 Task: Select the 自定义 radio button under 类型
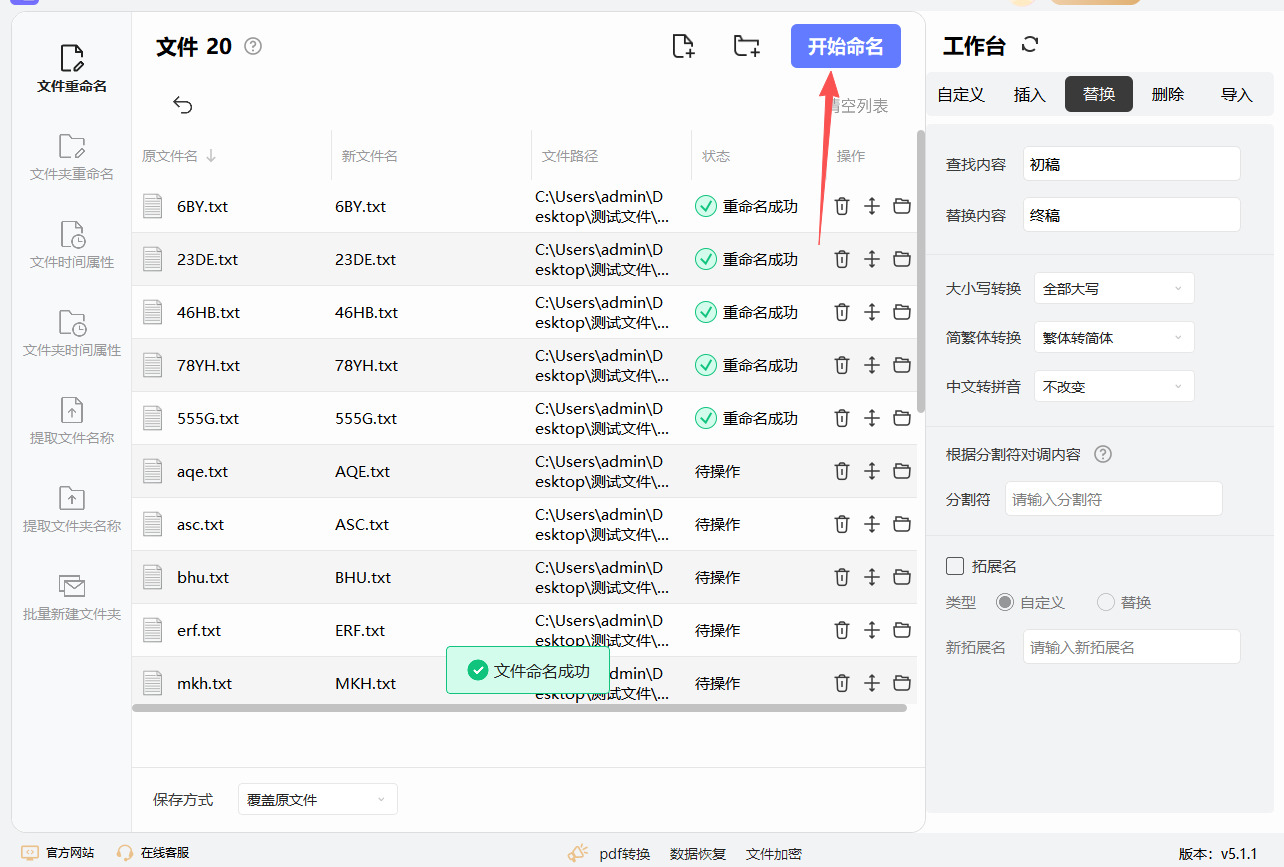pos(1005,602)
